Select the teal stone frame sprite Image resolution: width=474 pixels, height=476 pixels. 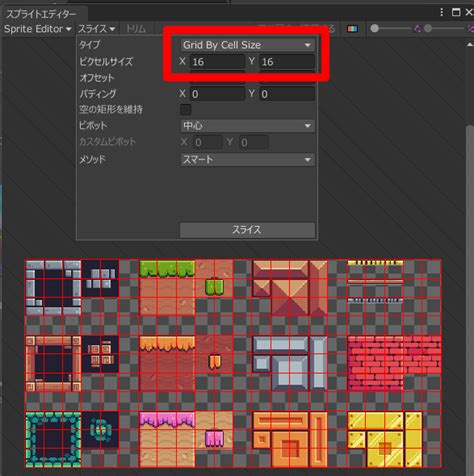click(53, 439)
